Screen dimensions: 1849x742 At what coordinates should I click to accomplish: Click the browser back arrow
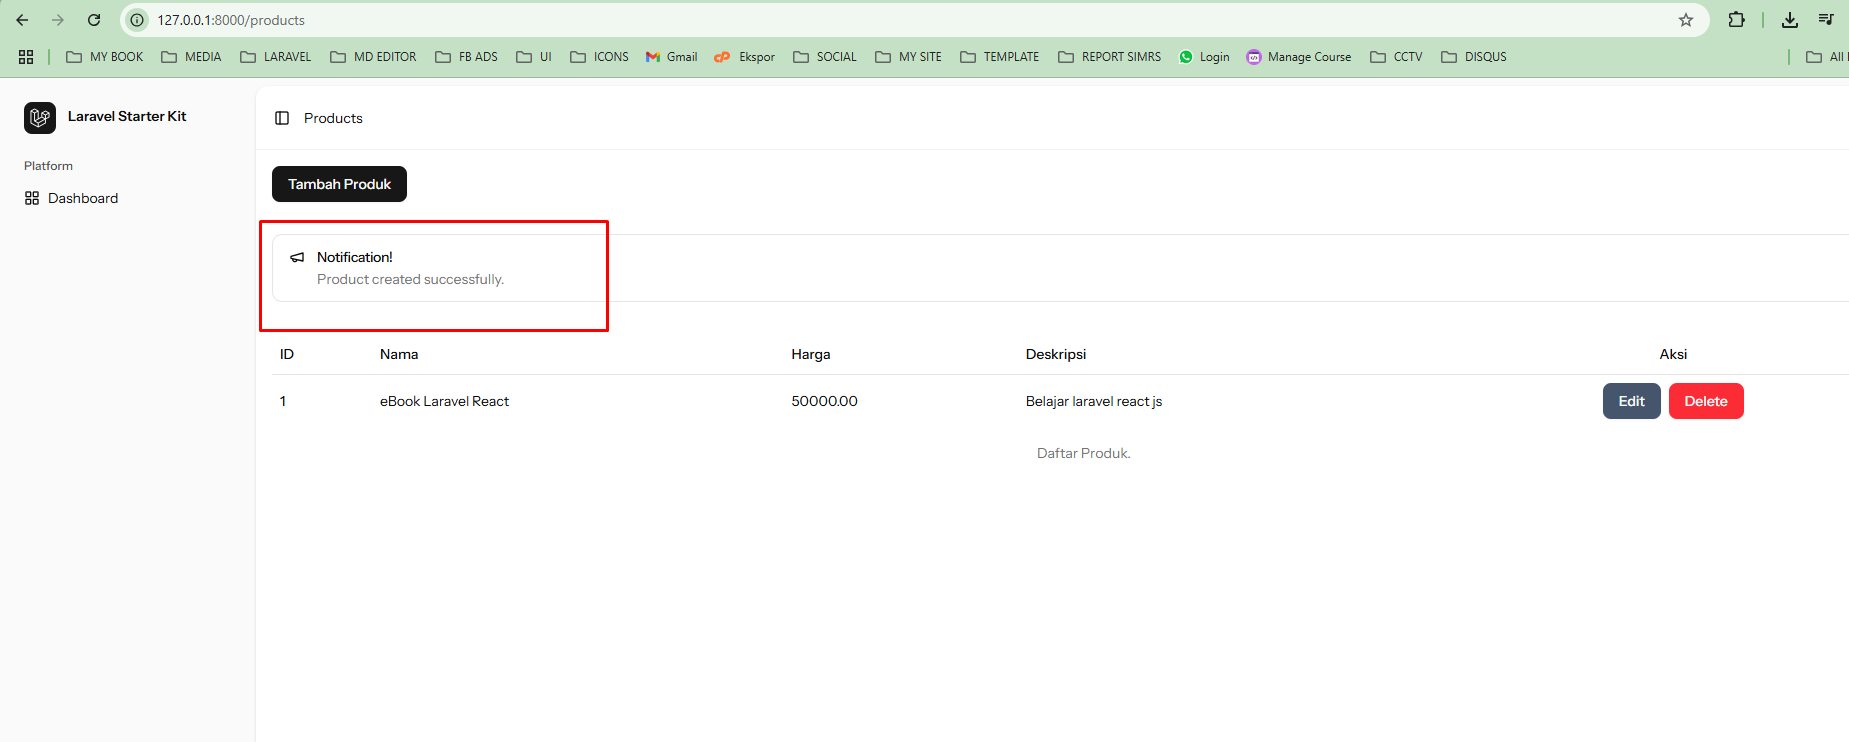22,20
